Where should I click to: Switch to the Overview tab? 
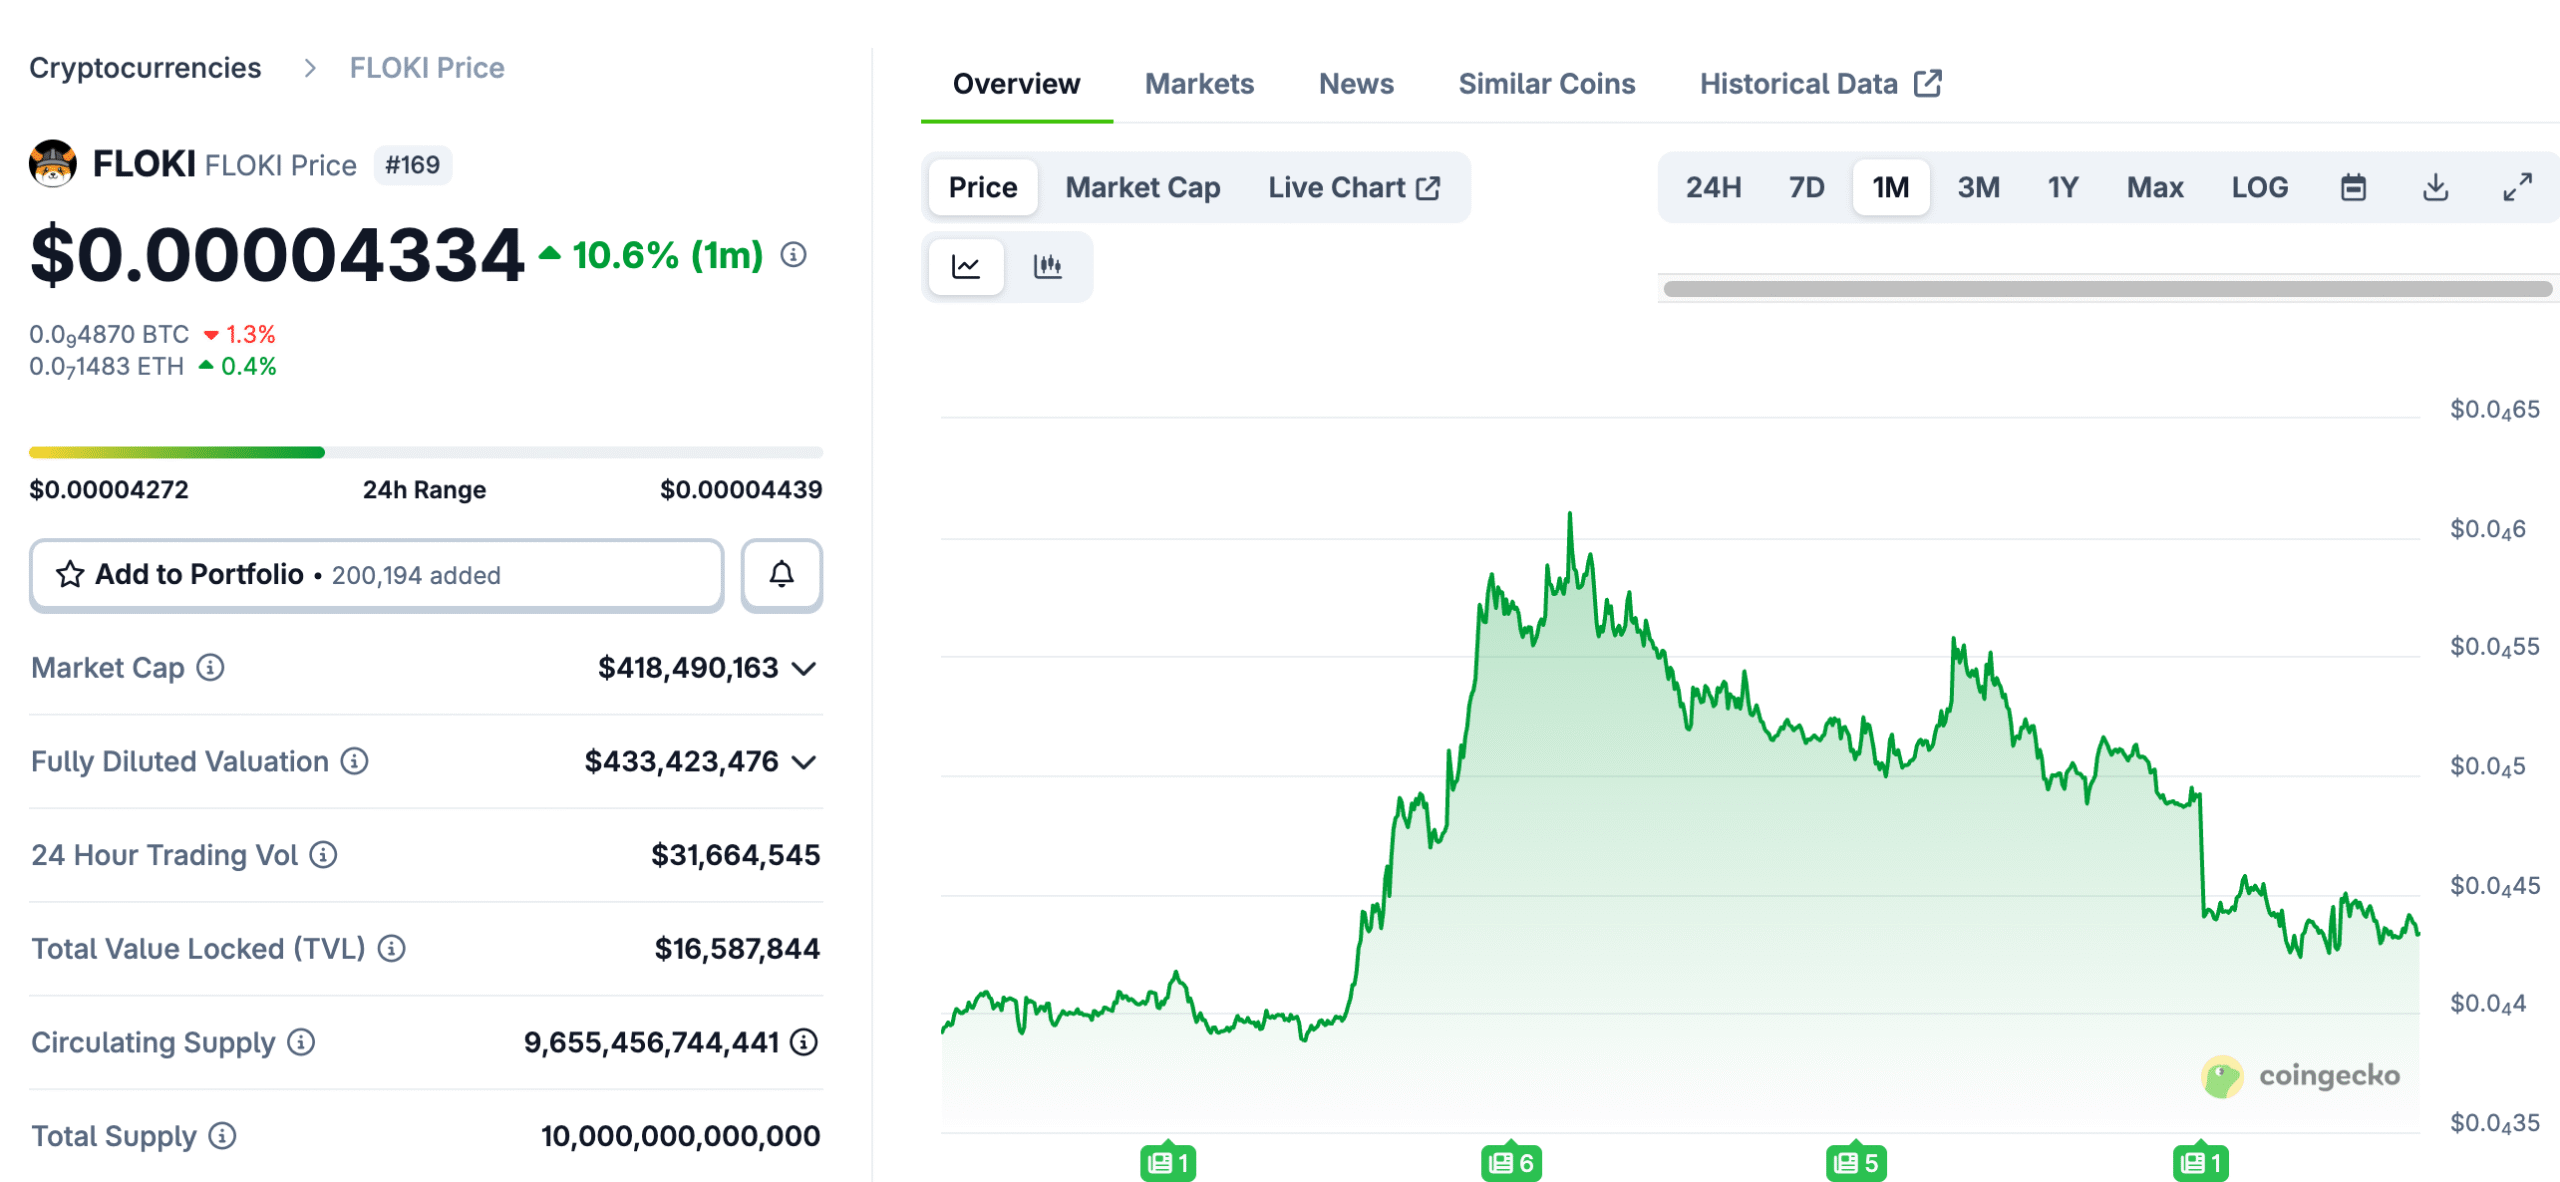coord(1016,84)
